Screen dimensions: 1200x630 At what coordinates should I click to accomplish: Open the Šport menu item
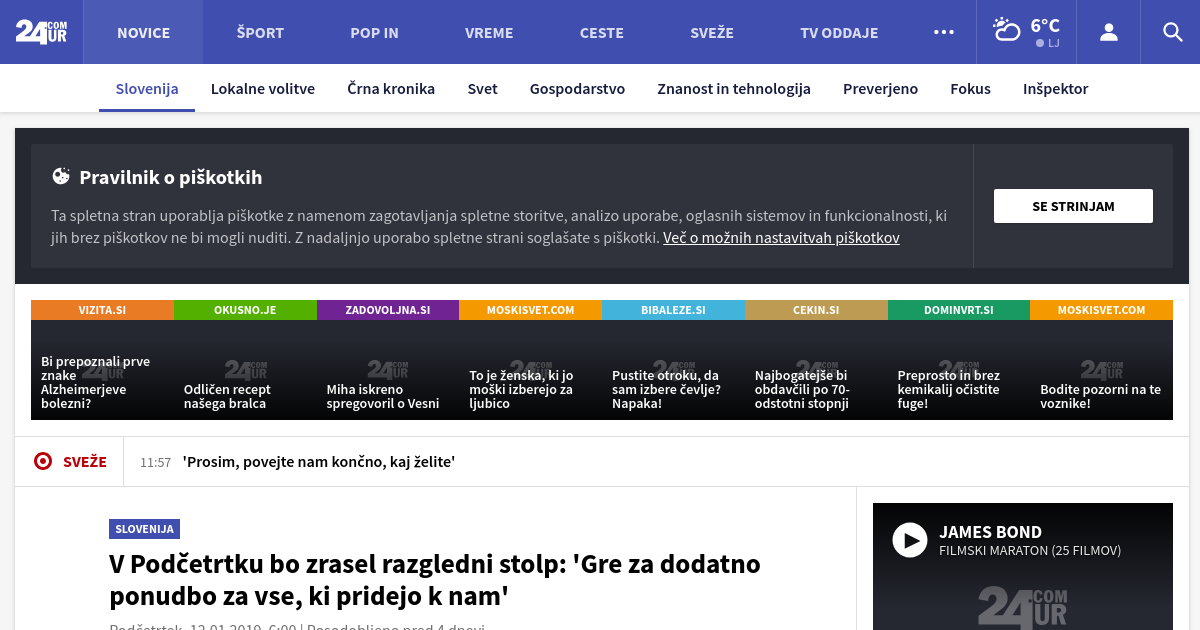[260, 32]
